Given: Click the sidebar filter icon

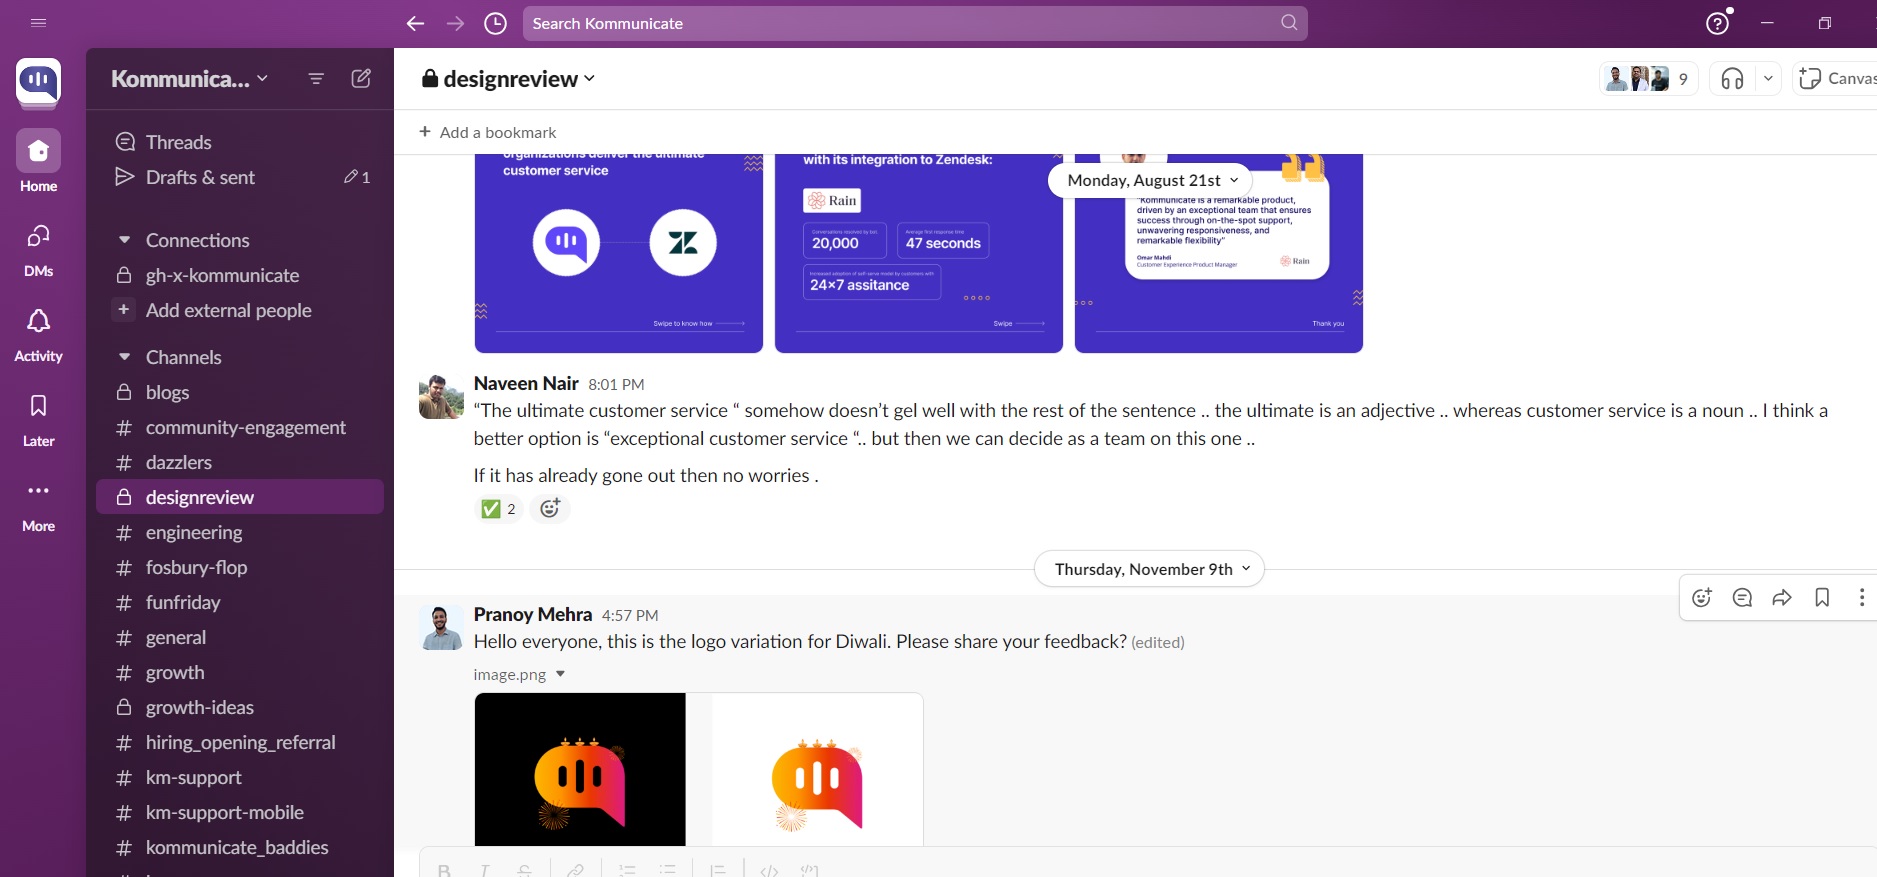Looking at the screenshot, I should point(316,79).
